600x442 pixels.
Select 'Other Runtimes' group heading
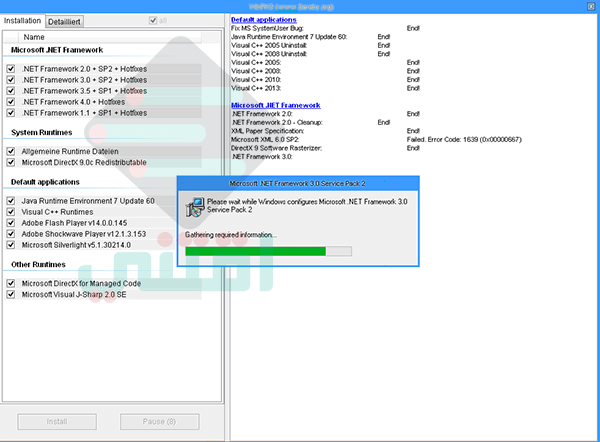pos(38,265)
